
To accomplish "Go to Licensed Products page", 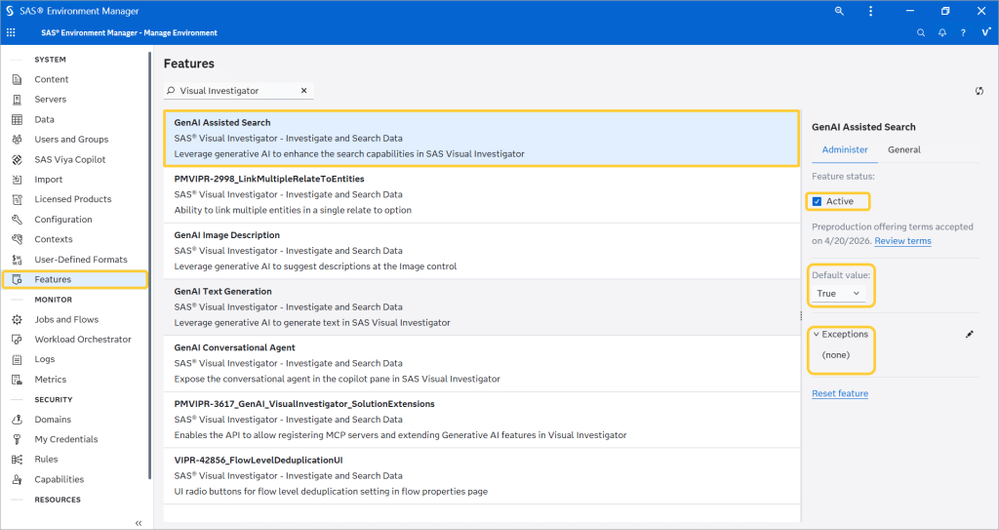I will 73,199.
